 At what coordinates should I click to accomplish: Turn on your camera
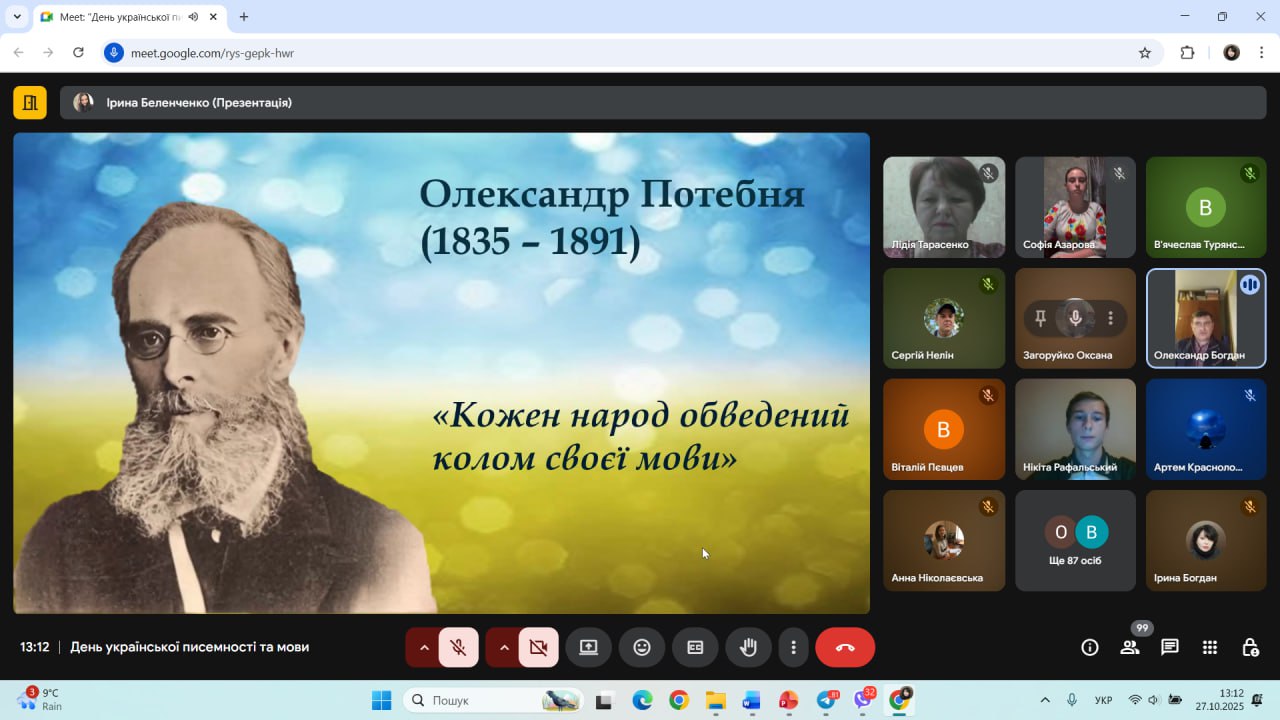point(538,647)
